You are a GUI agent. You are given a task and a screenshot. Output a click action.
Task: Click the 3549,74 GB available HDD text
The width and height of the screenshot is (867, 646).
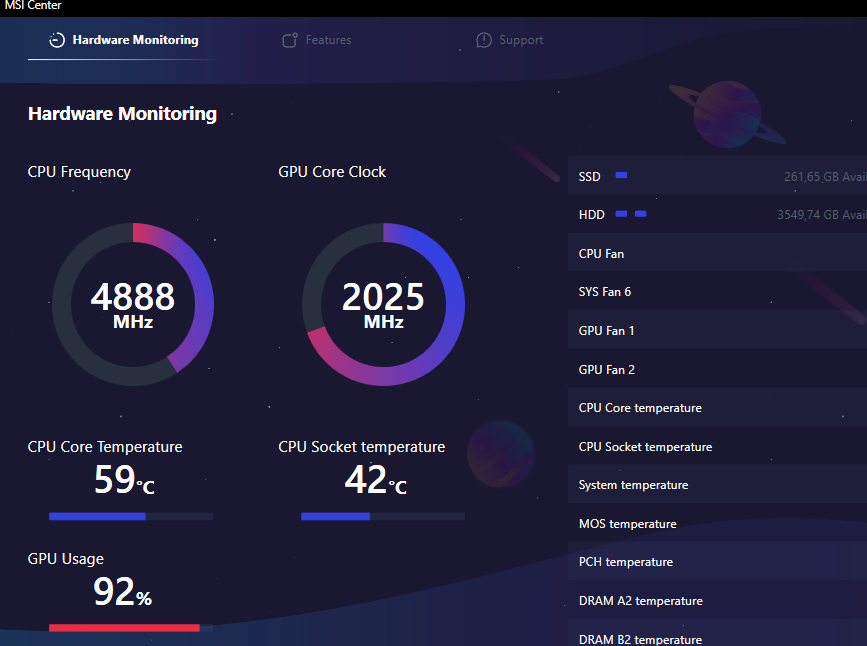[x=822, y=215]
